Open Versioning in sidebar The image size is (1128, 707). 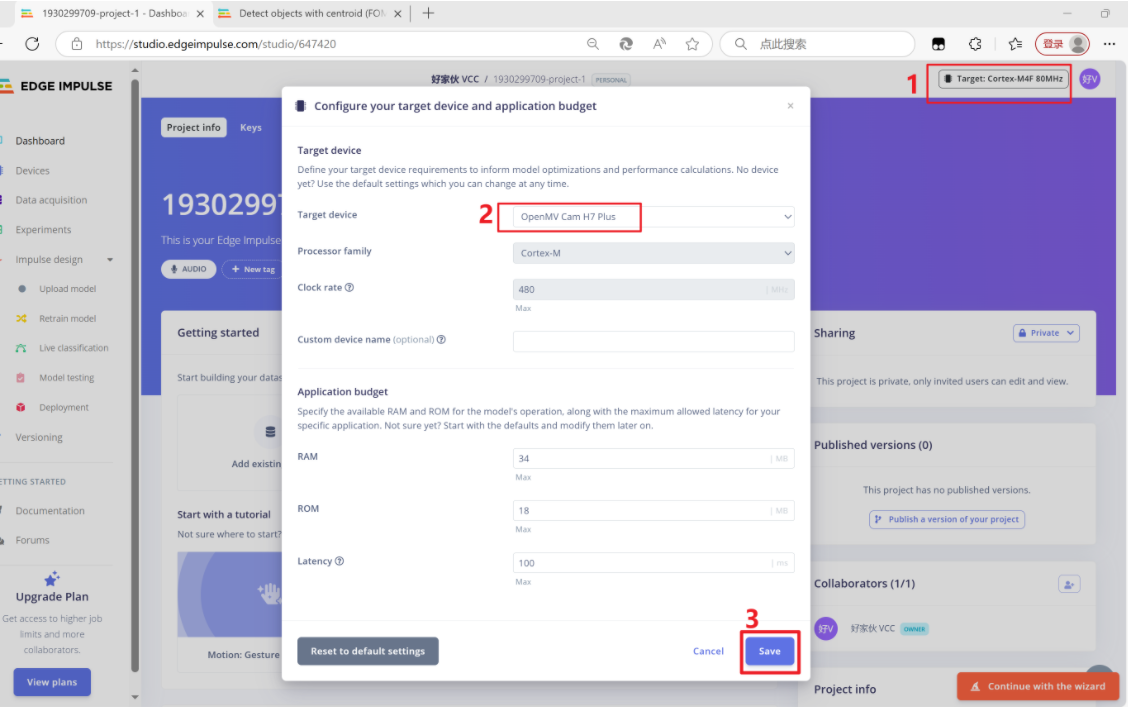(39, 437)
